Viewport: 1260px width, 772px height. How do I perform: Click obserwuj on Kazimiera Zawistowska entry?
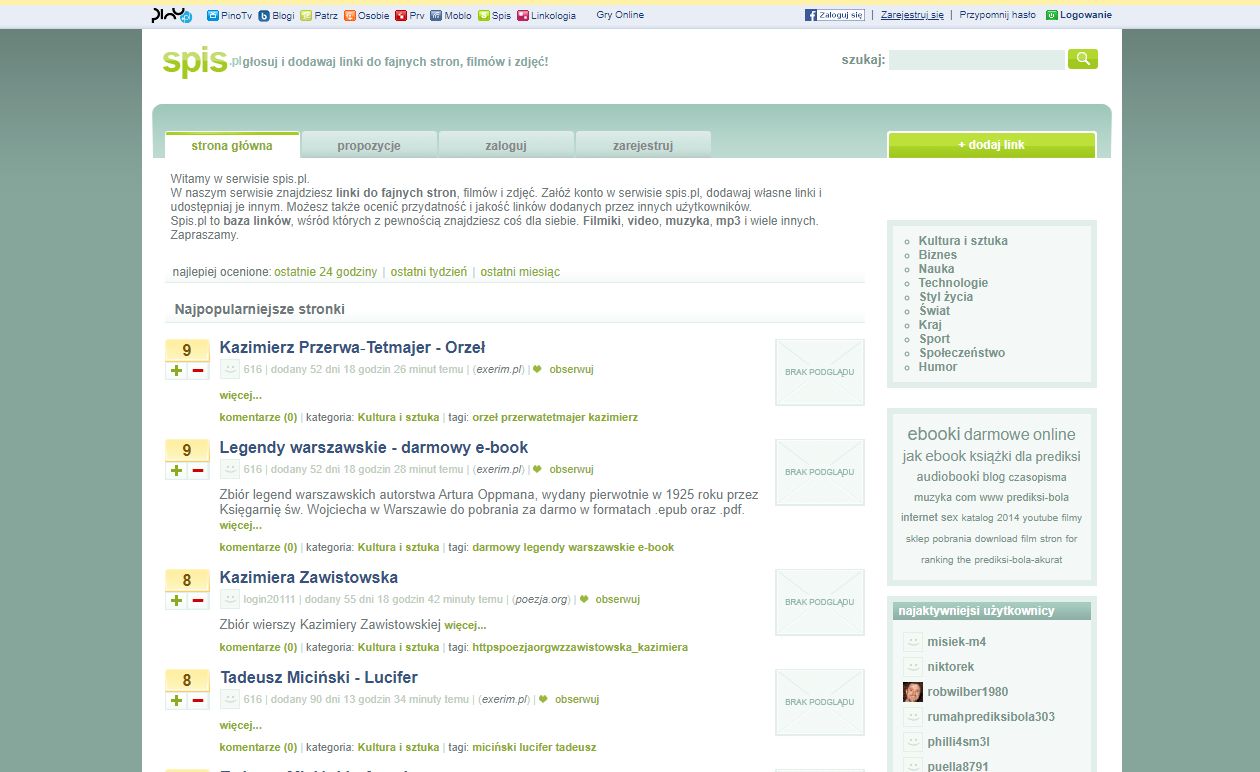coord(617,600)
